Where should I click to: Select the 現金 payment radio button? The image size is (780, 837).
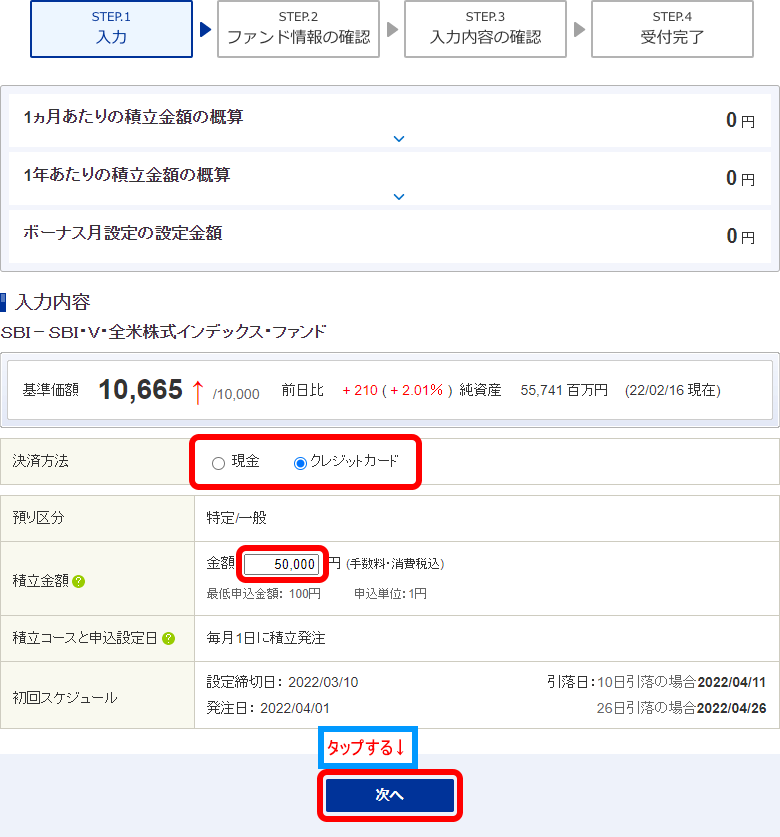[218, 463]
